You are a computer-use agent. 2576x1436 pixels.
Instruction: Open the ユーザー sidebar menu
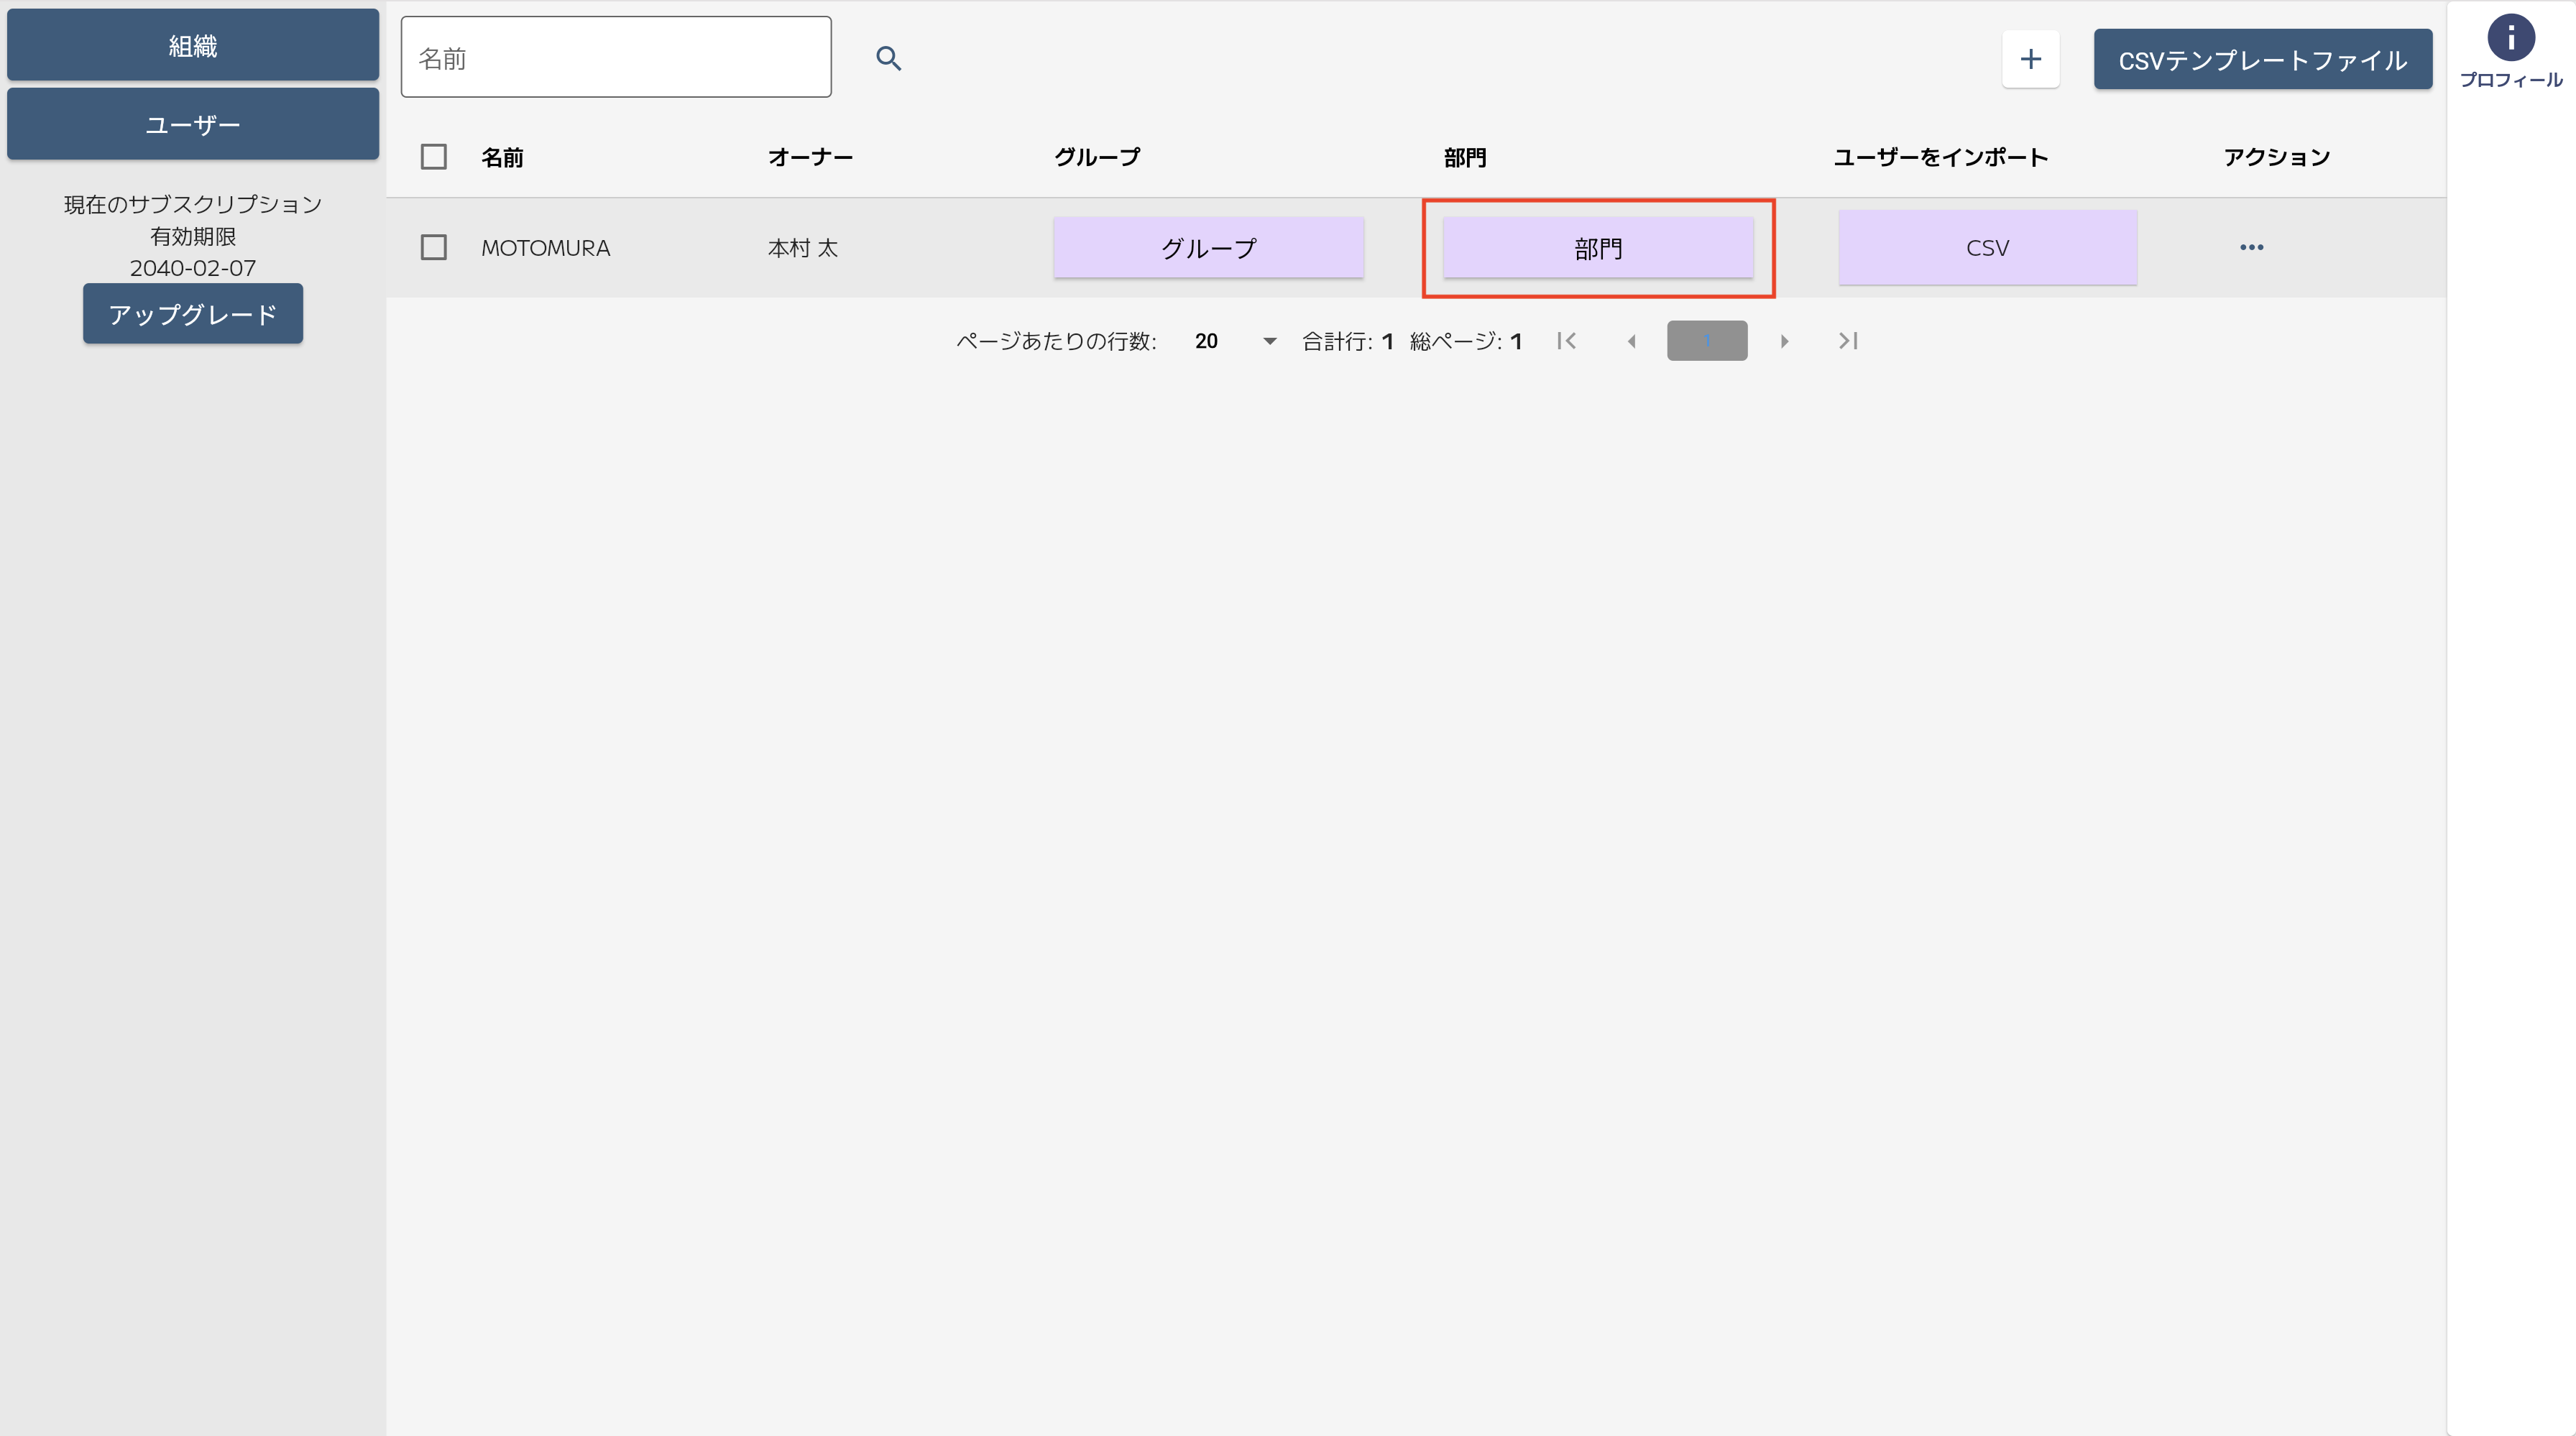coord(193,124)
